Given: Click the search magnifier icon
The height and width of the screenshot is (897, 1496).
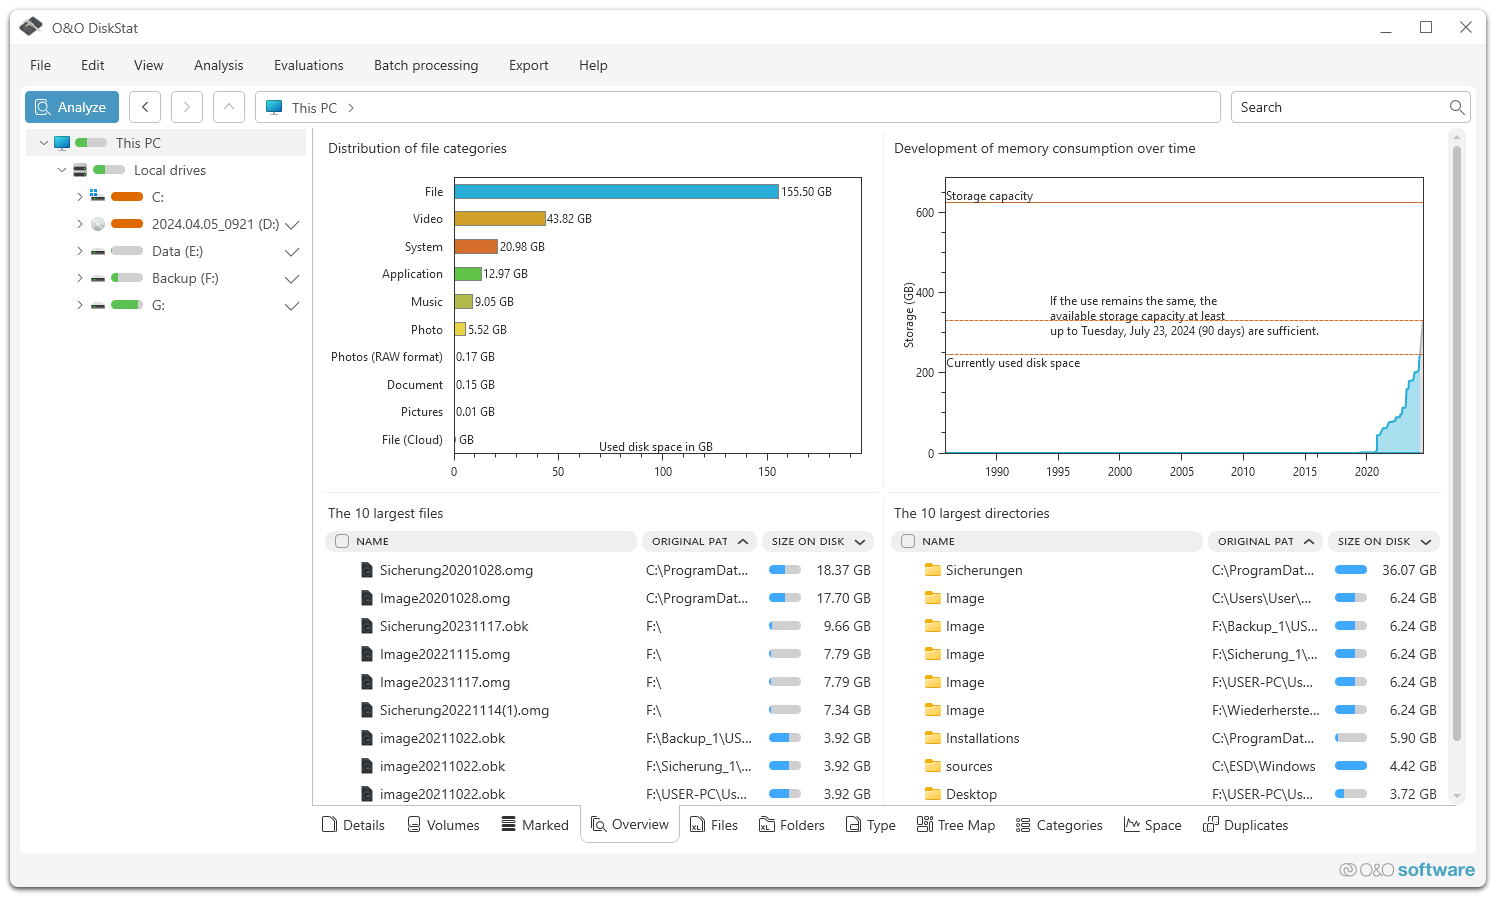Looking at the screenshot, I should [x=1457, y=107].
